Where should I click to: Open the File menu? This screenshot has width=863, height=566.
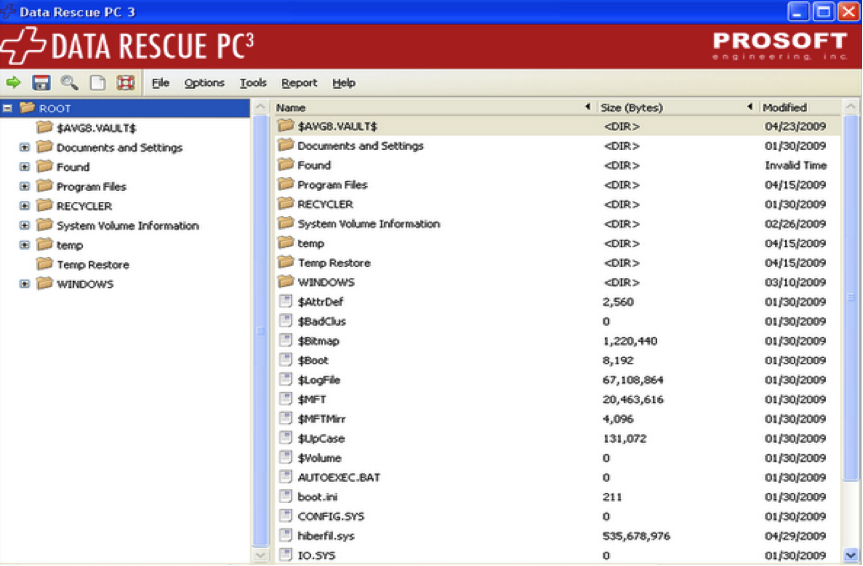pos(160,83)
